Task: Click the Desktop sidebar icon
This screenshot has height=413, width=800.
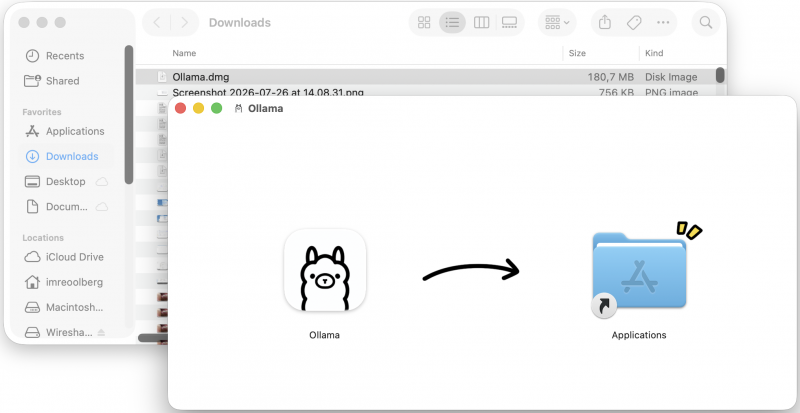Action: point(32,181)
